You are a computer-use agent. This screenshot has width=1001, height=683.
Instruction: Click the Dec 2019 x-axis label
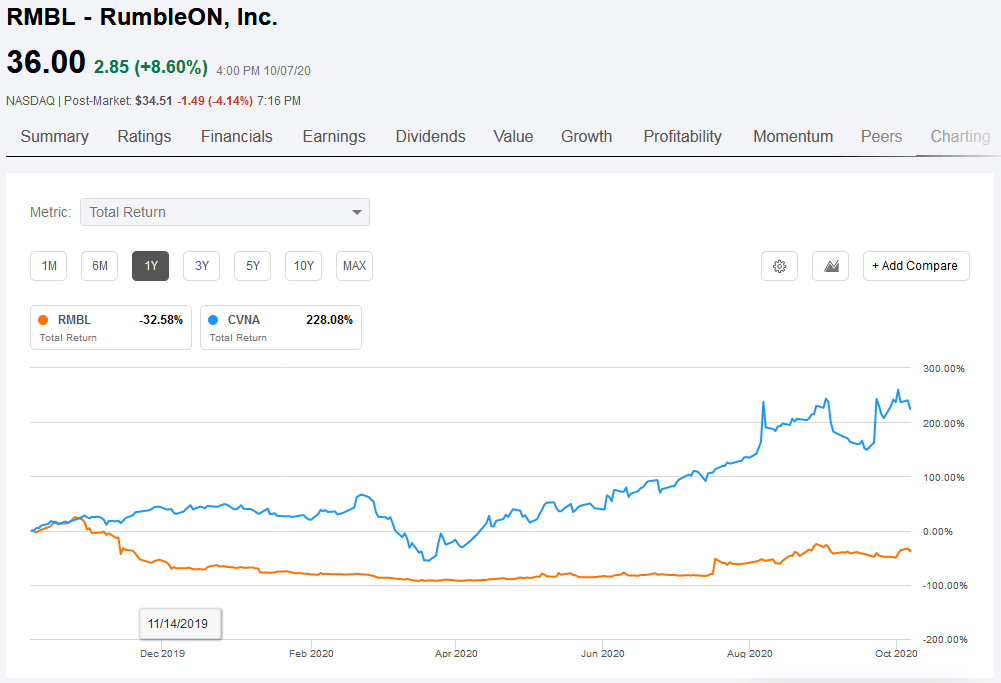click(x=162, y=654)
